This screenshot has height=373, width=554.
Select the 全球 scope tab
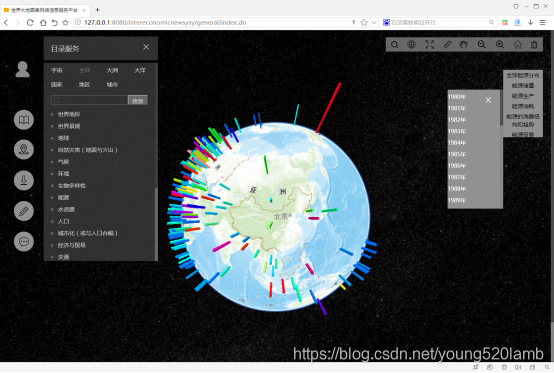[x=84, y=70]
